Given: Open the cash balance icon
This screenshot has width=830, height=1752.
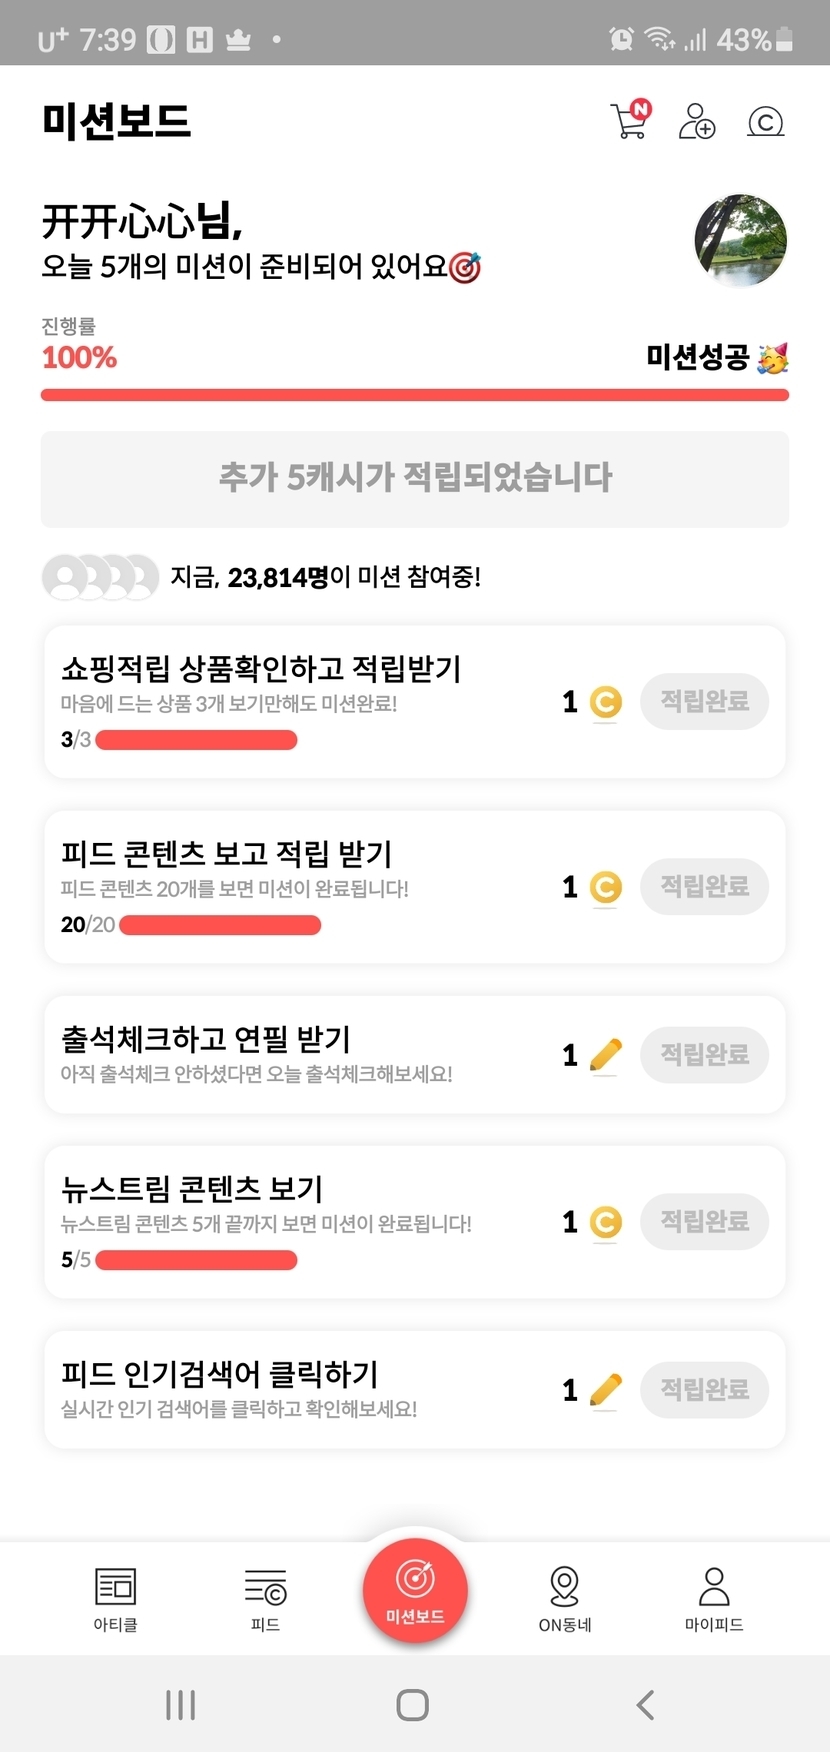Looking at the screenshot, I should [765, 122].
